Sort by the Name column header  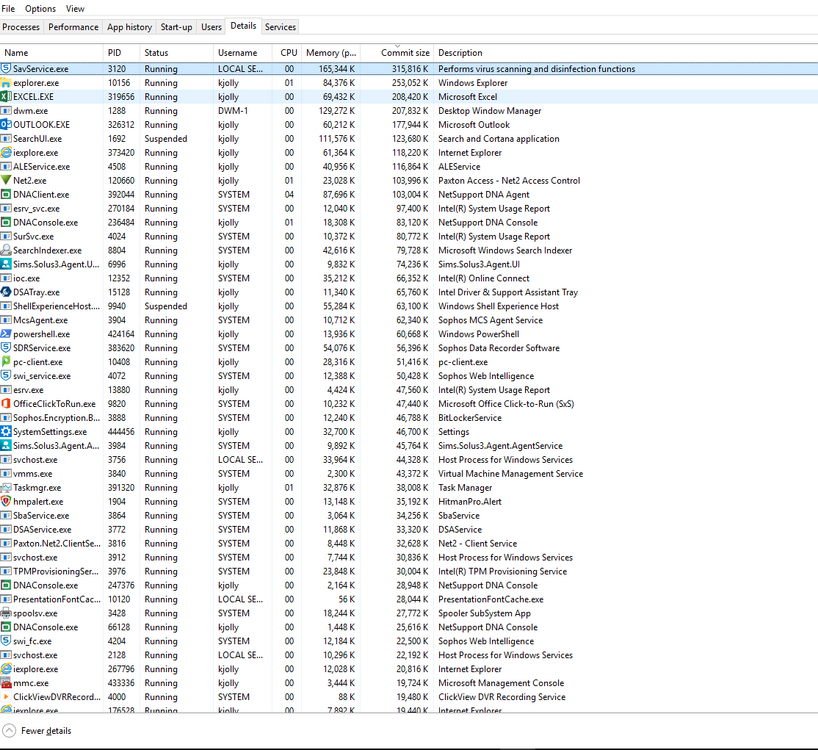click(x=52, y=53)
